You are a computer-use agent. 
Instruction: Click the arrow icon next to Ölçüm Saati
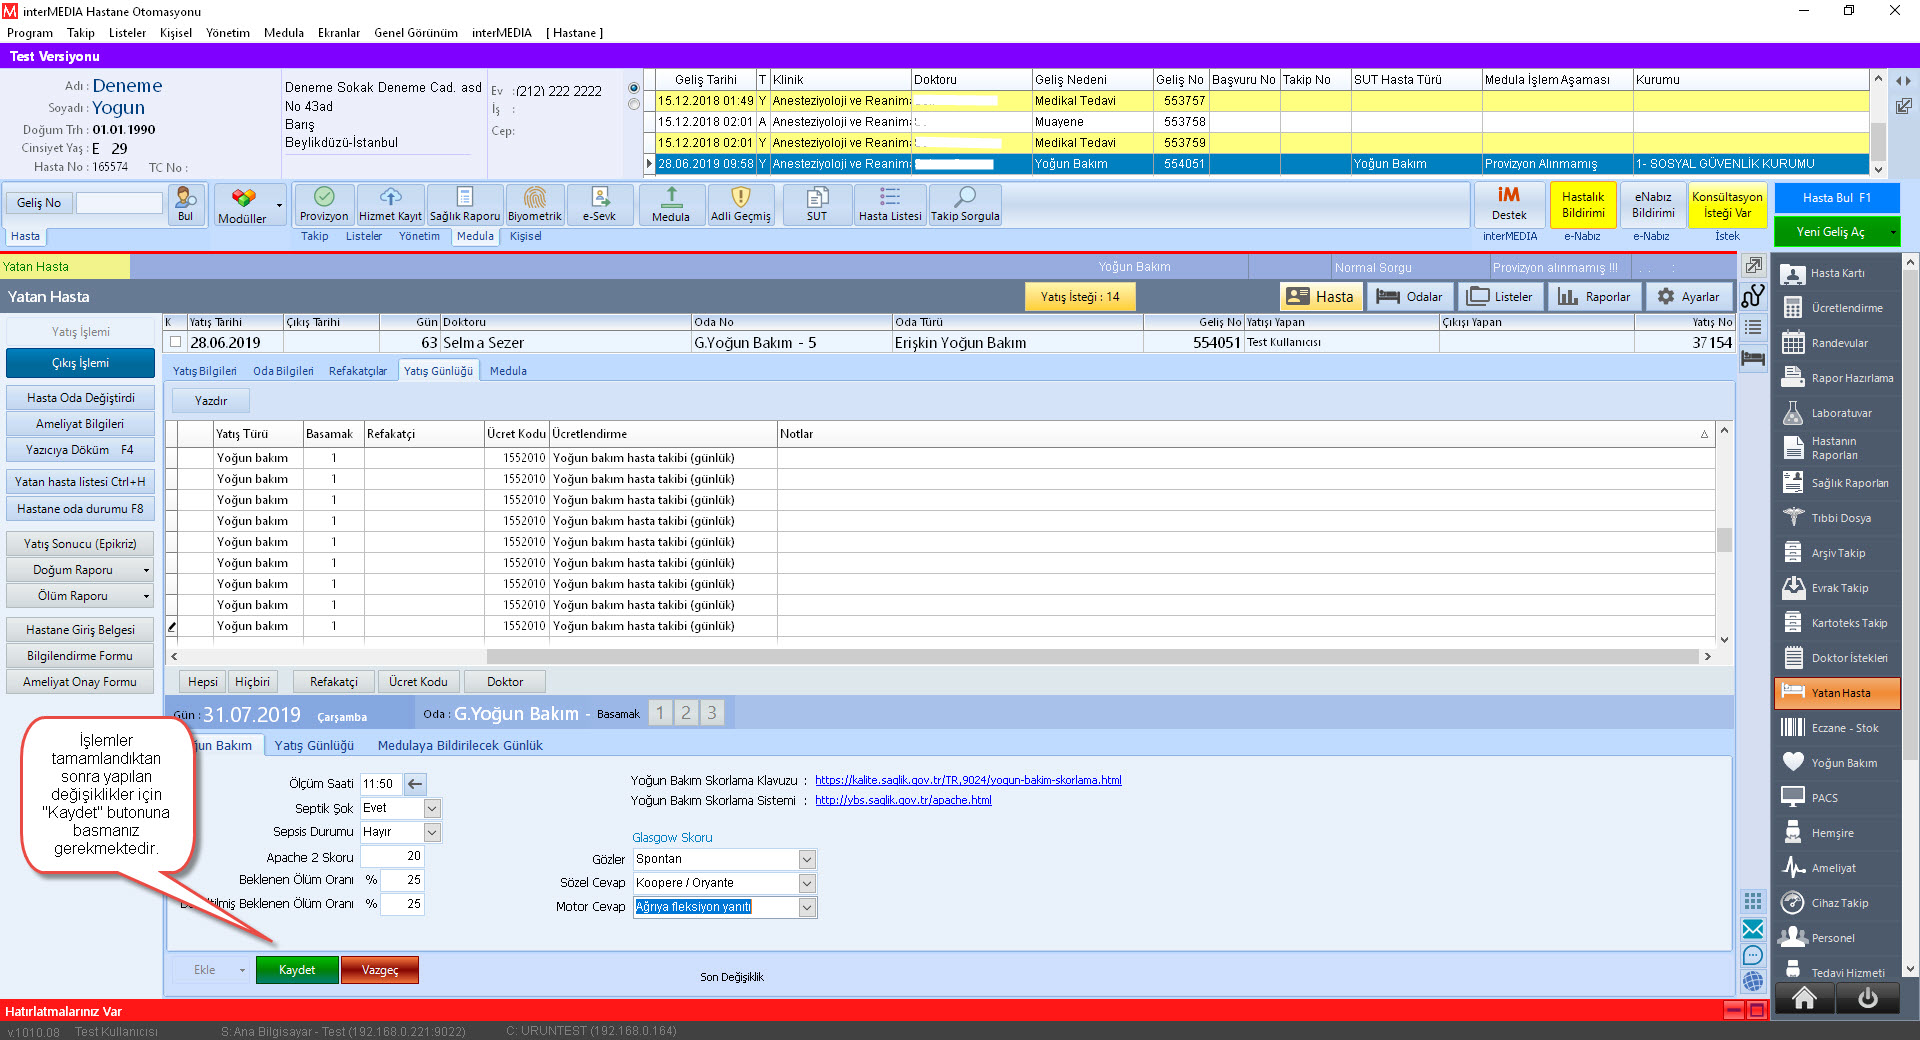[x=416, y=784]
